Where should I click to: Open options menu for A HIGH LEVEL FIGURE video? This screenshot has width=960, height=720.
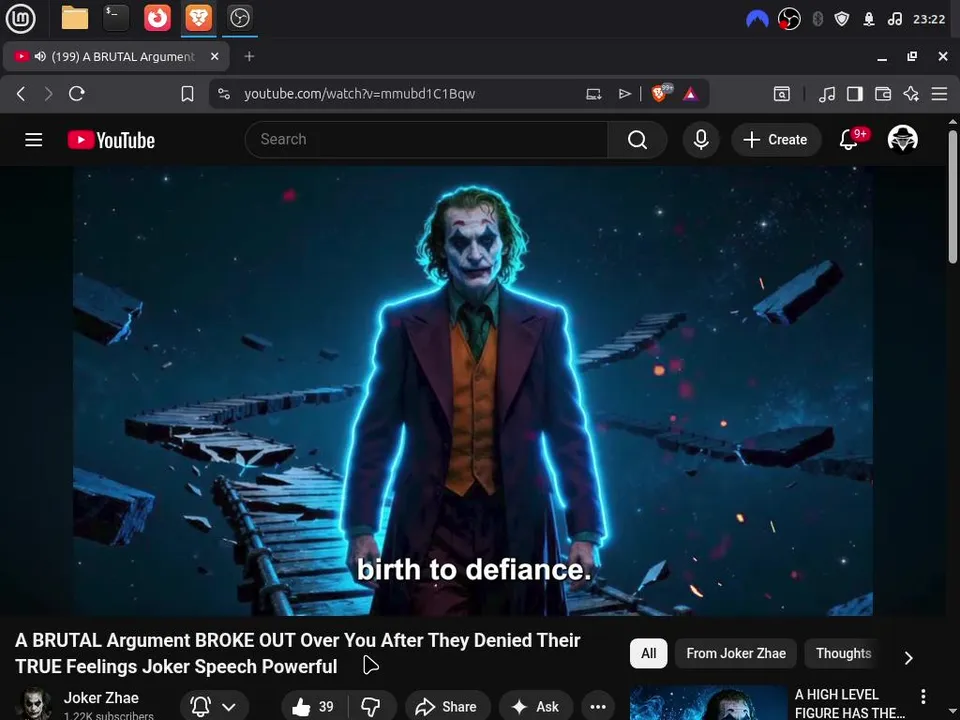pyautogui.click(x=923, y=696)
